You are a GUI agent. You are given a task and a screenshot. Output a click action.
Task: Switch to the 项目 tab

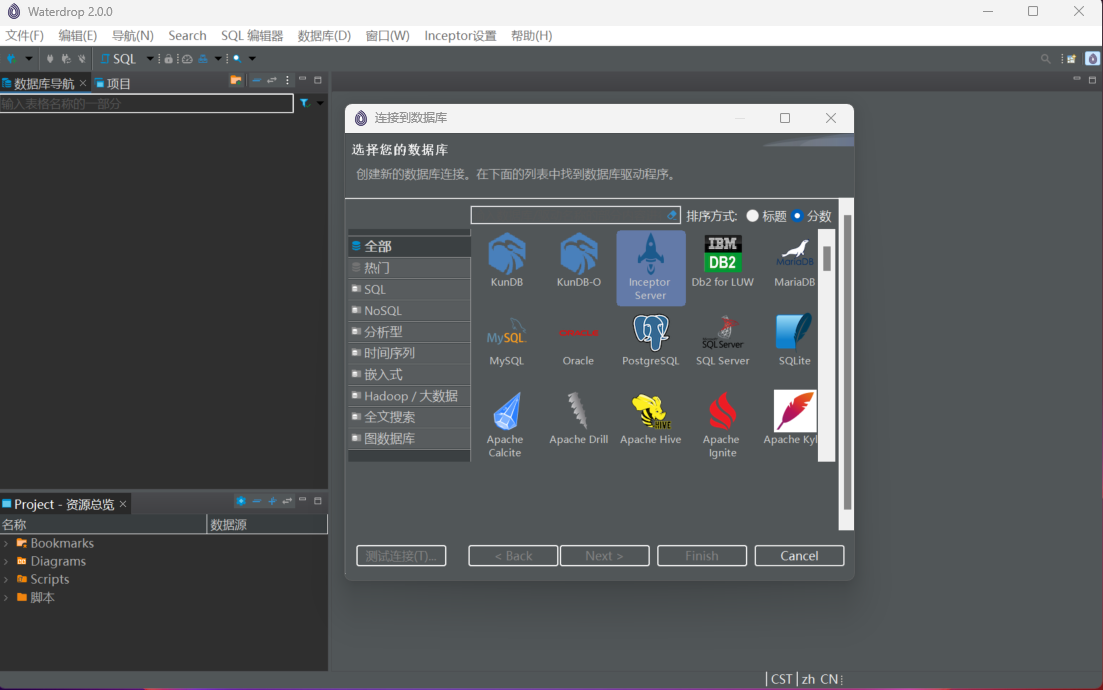pyautogui.click(x=113, y=84)
